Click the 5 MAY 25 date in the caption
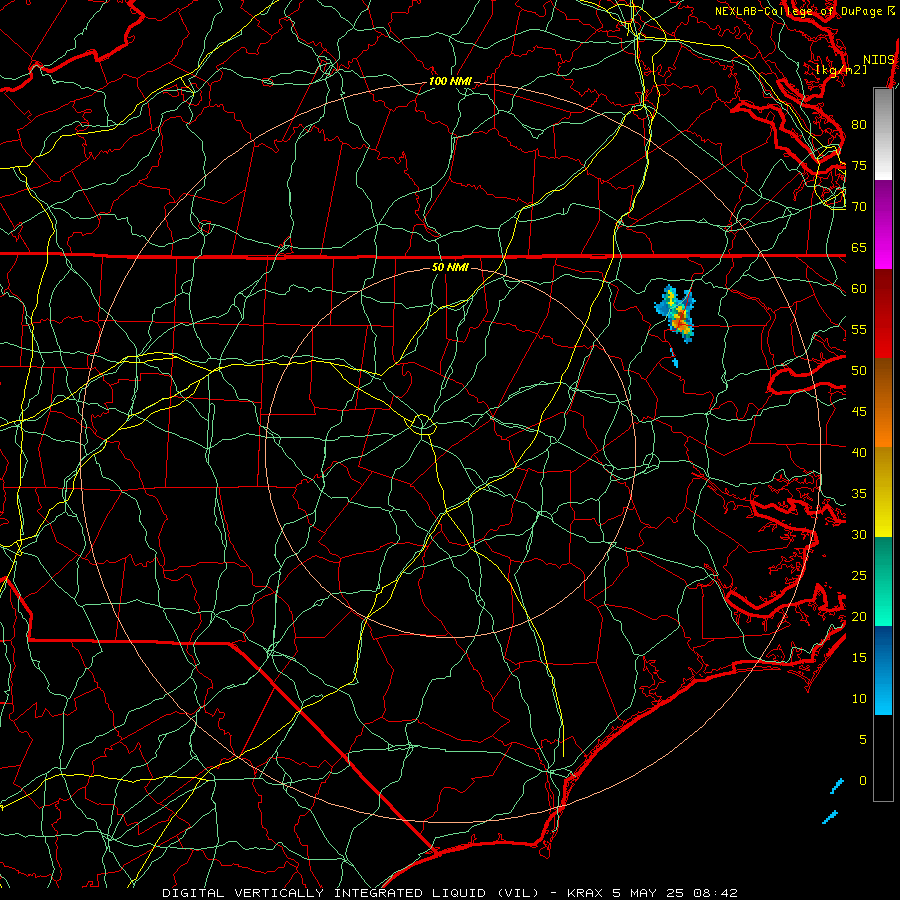900x900 pixels. click(651, 893)
